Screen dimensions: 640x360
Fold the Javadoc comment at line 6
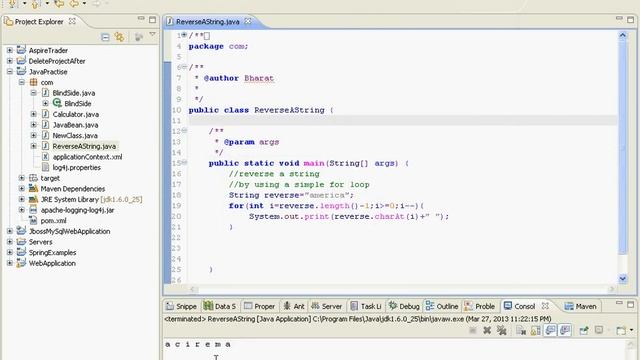184,67
